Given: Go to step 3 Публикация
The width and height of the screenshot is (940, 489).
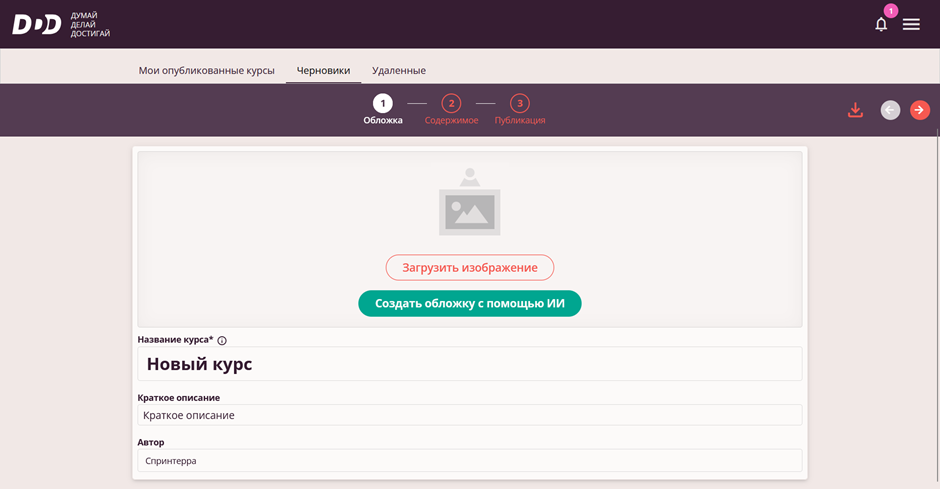Looking at the screenshot, I should point(520,103).
